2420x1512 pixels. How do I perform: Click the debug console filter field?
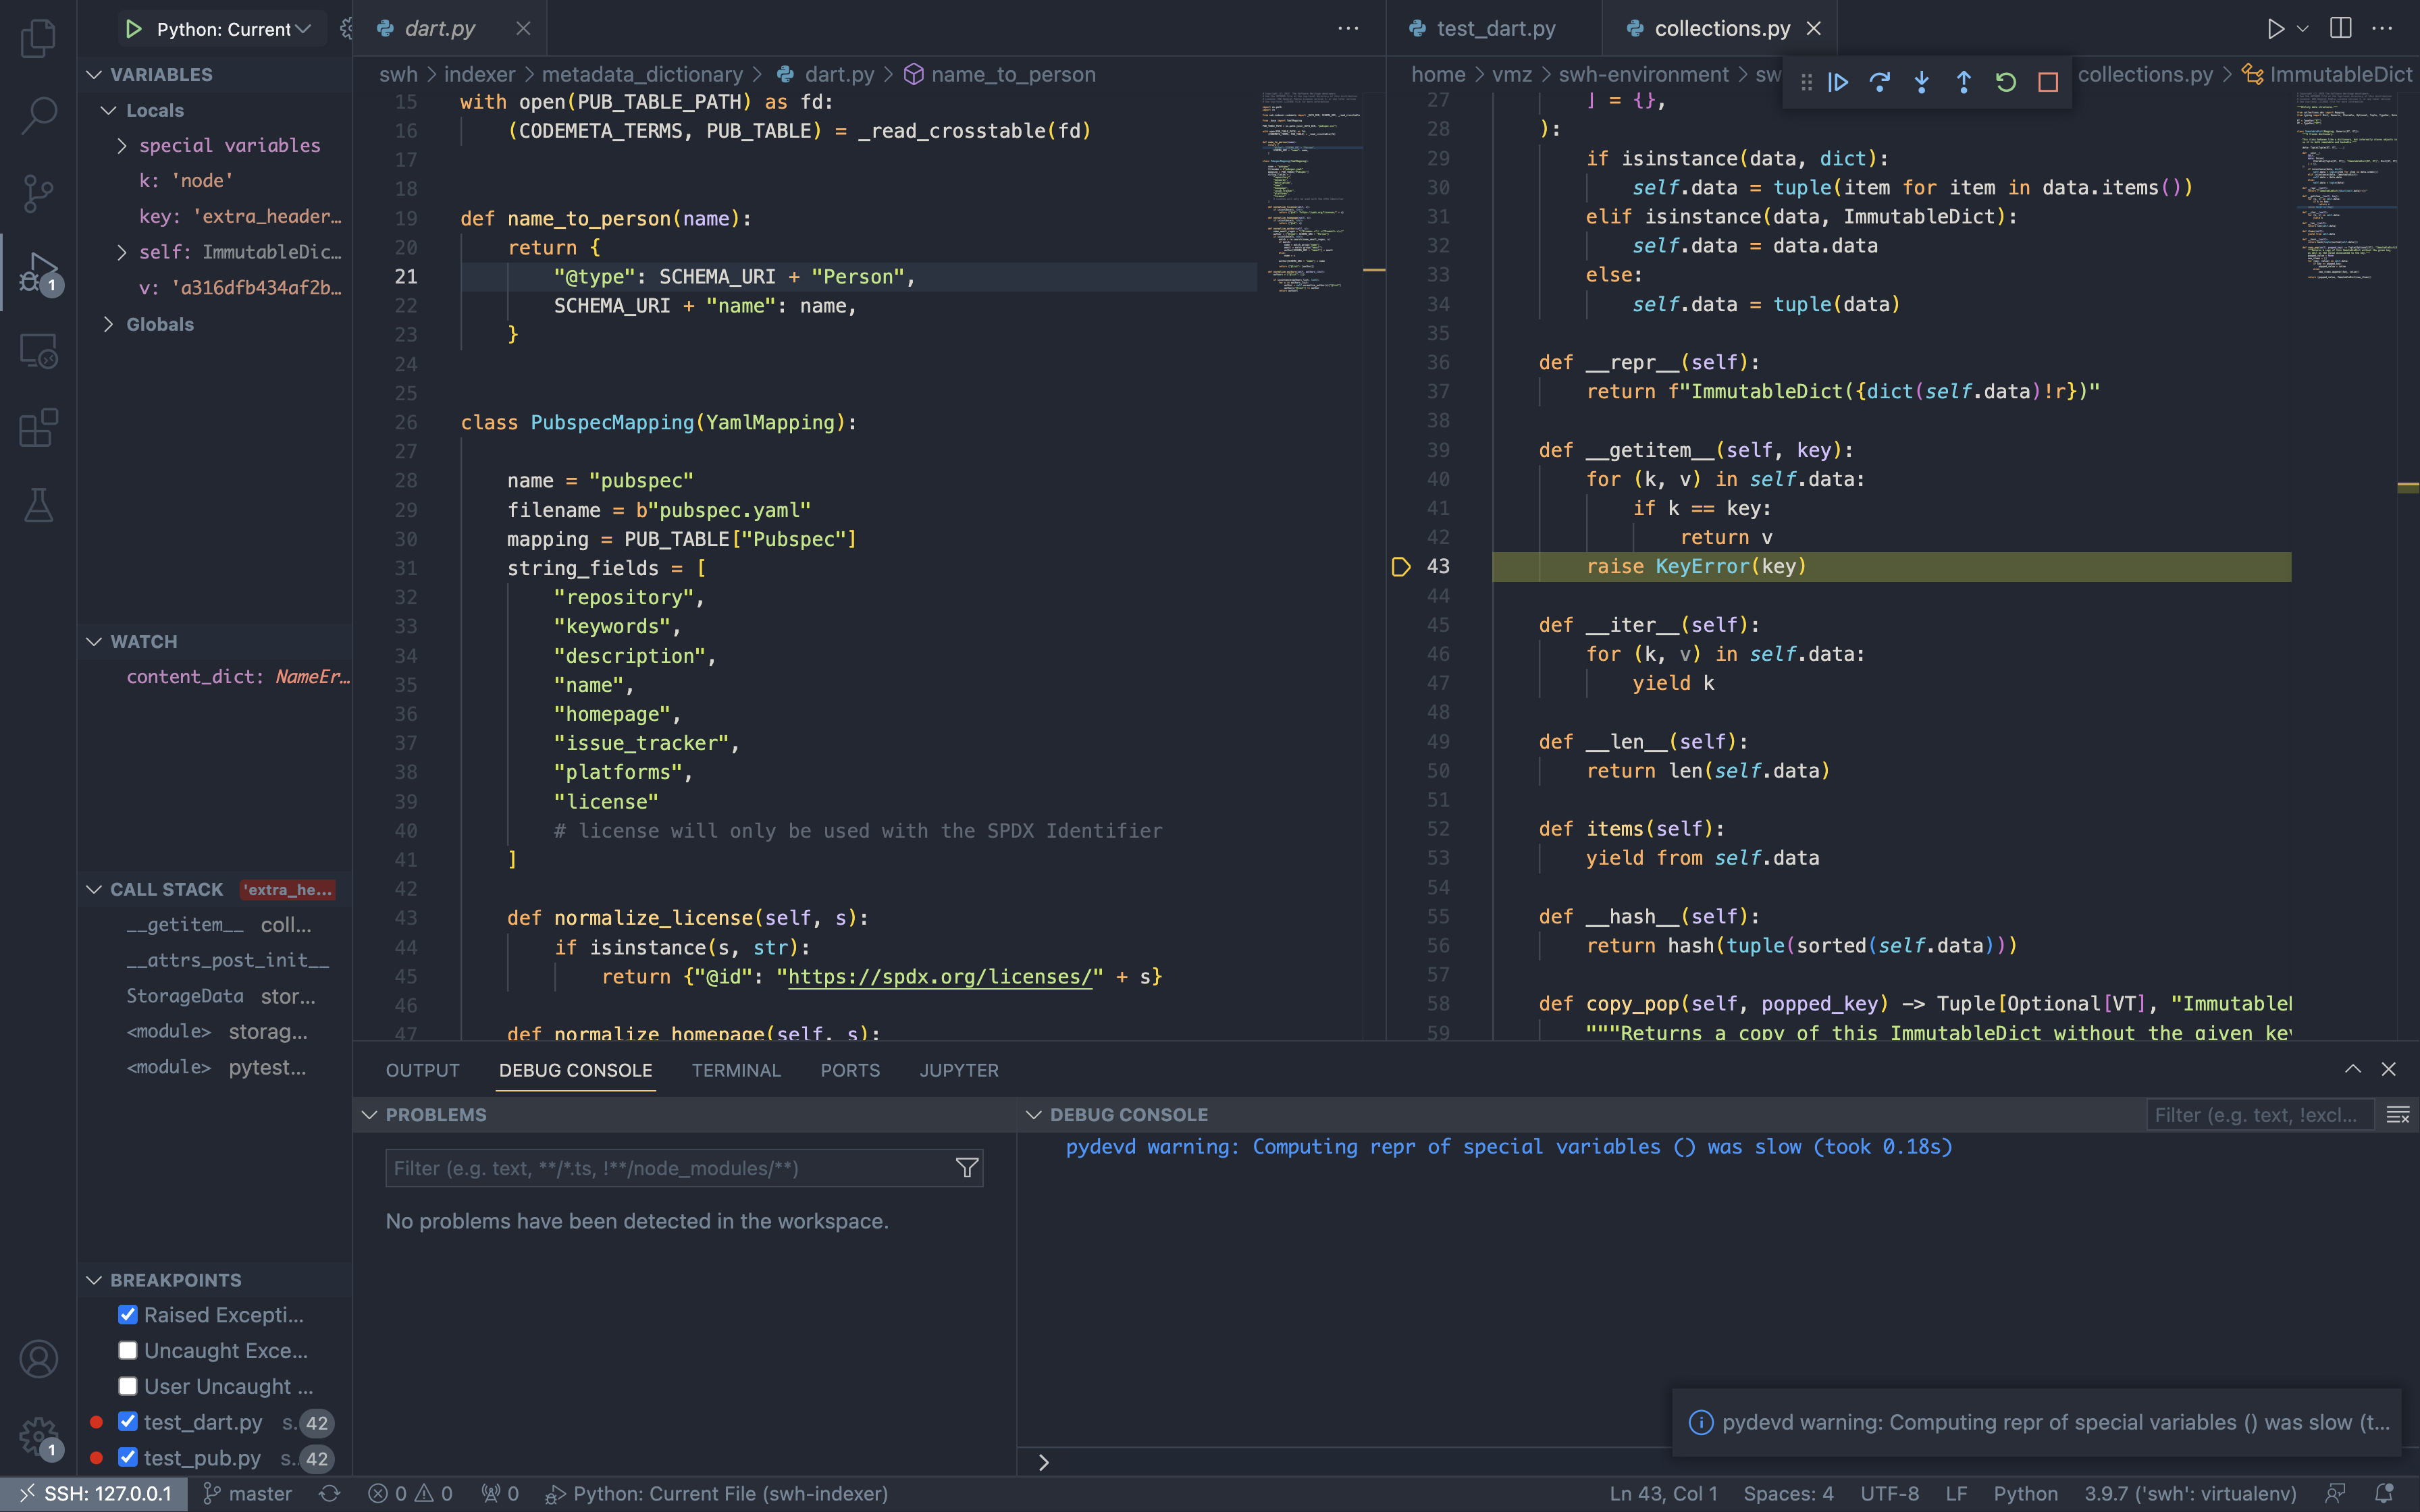pyautogui.click(x=2260, y=1115)
